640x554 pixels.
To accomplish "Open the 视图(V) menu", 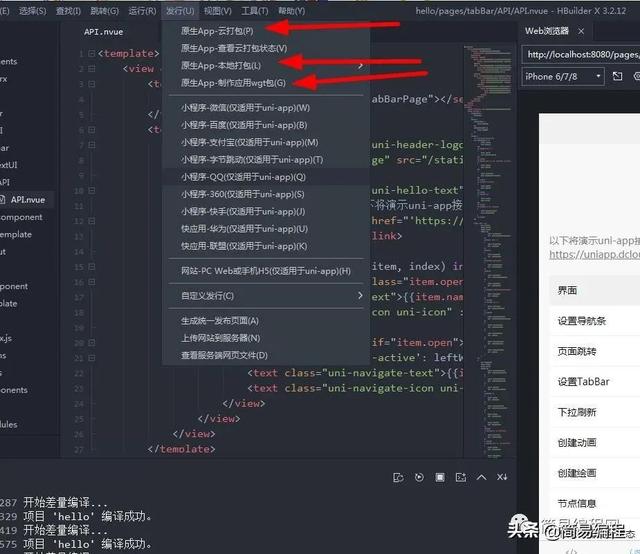I will (x=218, y=11).
